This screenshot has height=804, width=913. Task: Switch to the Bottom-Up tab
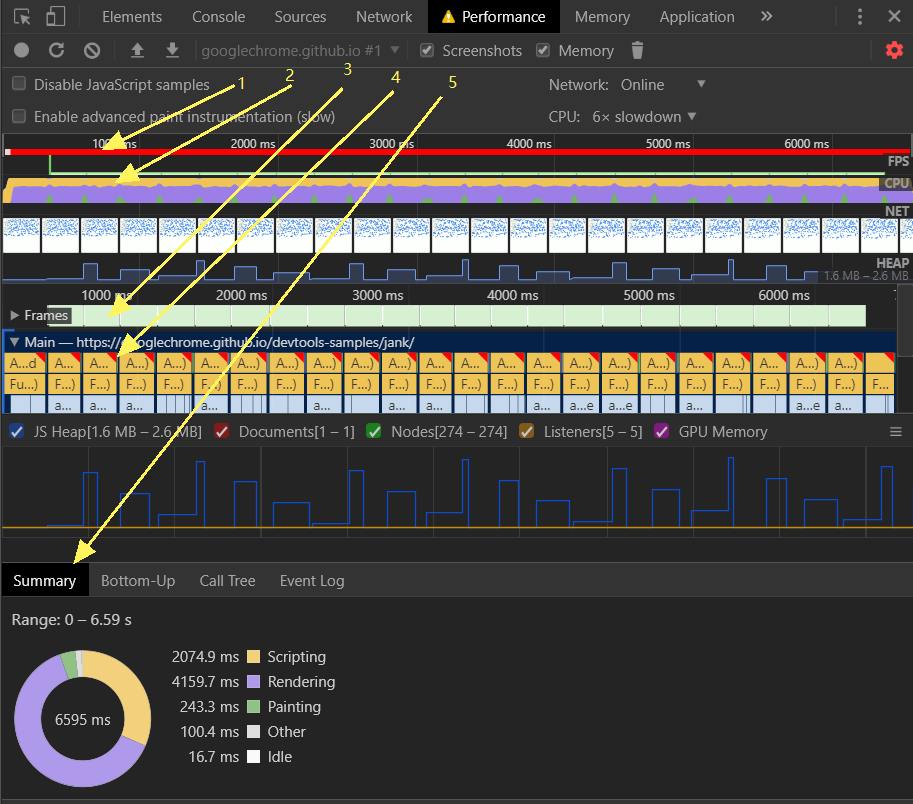click(x=138, y=581)
